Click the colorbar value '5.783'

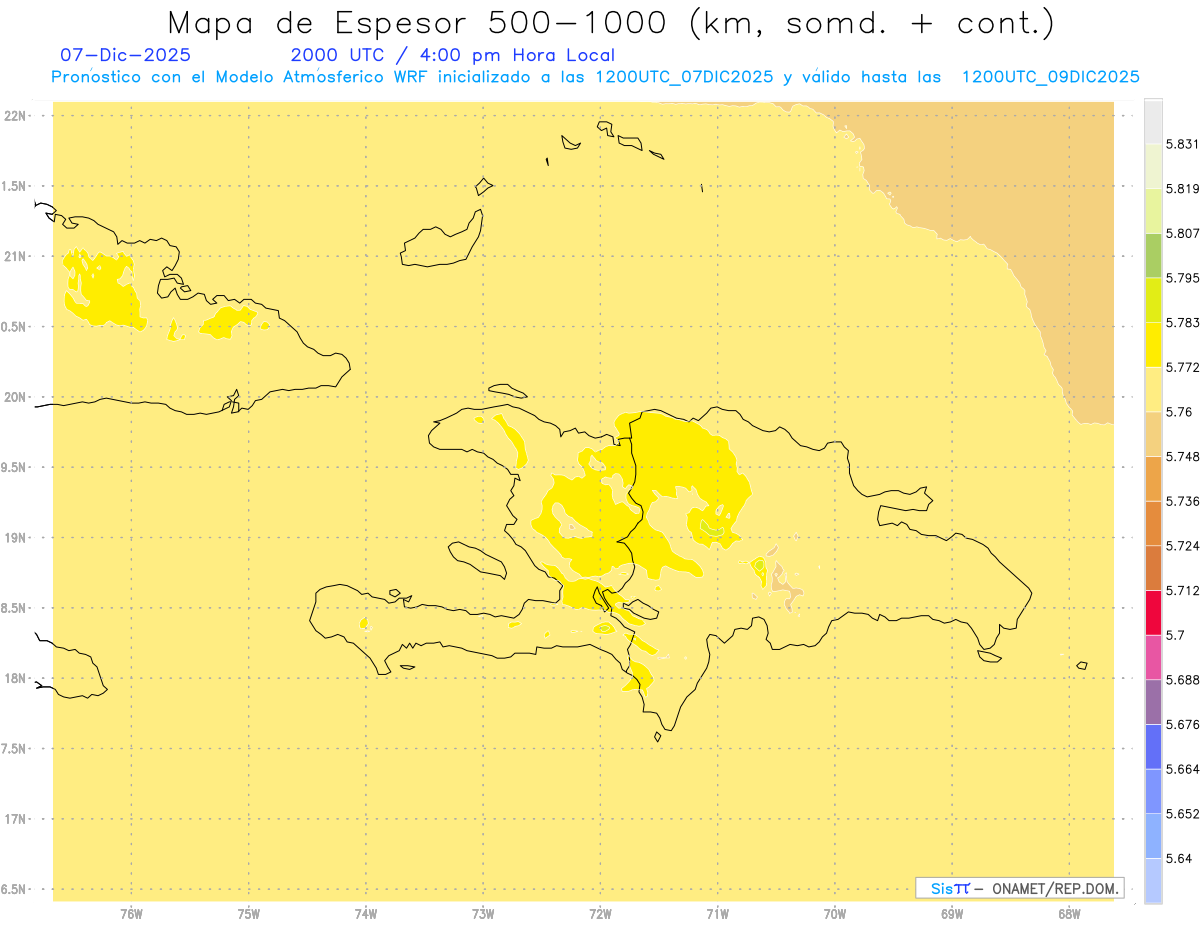tap(1182, 323)
